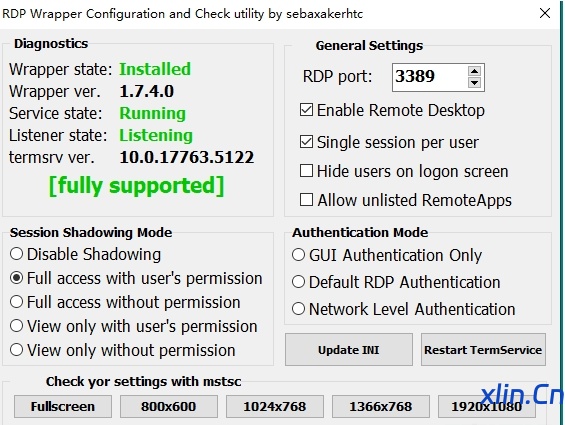
Task: Select GUI Authentication Only
Action: [x=298, y=254]
